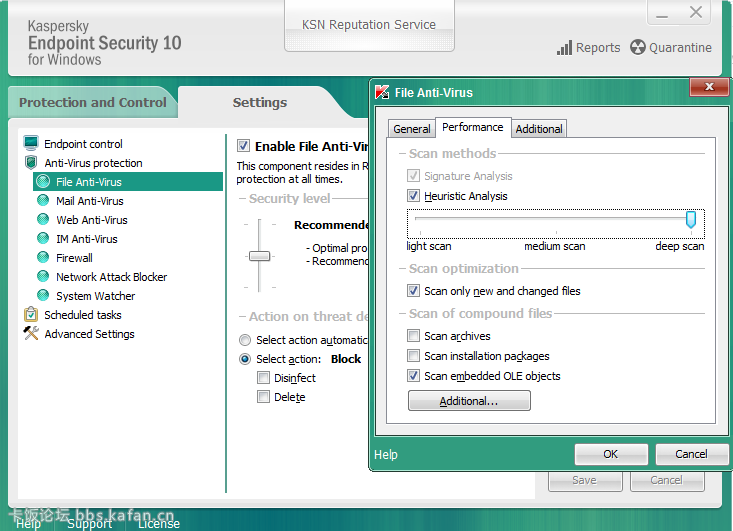Select Mail Anti-Virus in the tree

click(90, 201)
